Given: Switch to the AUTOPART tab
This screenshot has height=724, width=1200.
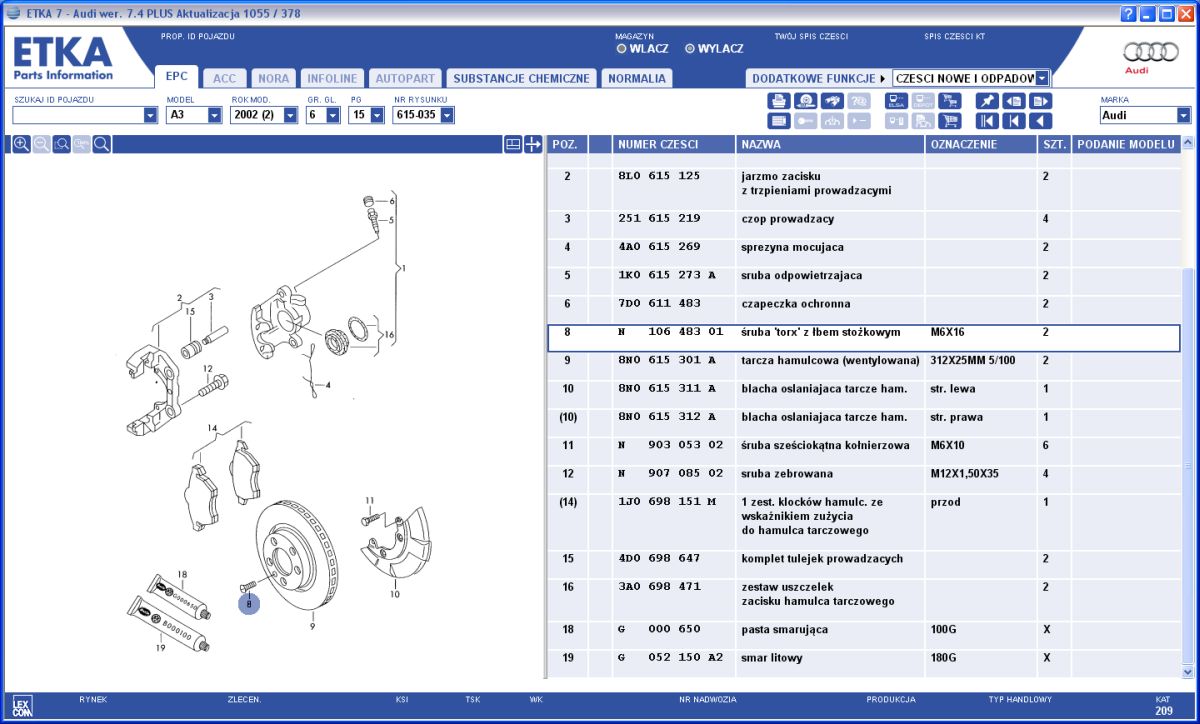Looking at the screenshot, I should tap(405, 78).
